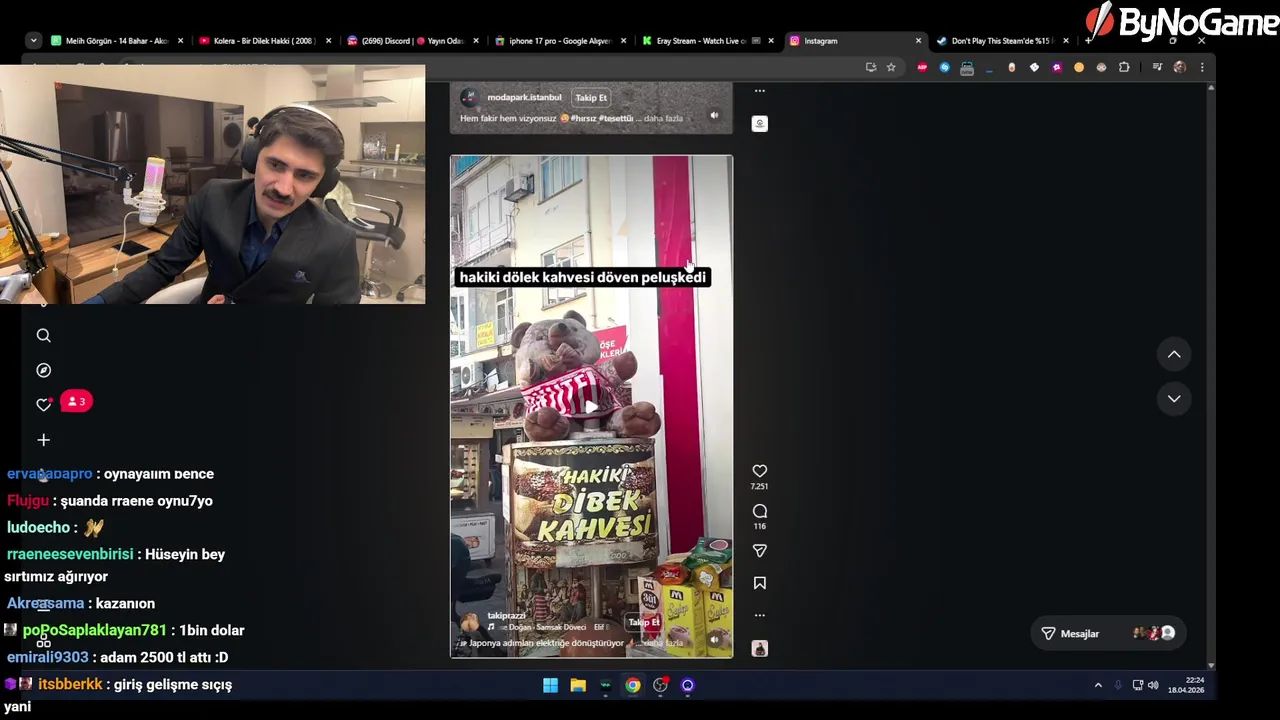
Task: Share the reel using the paper plane icon
Action: [x=759, y=551]
